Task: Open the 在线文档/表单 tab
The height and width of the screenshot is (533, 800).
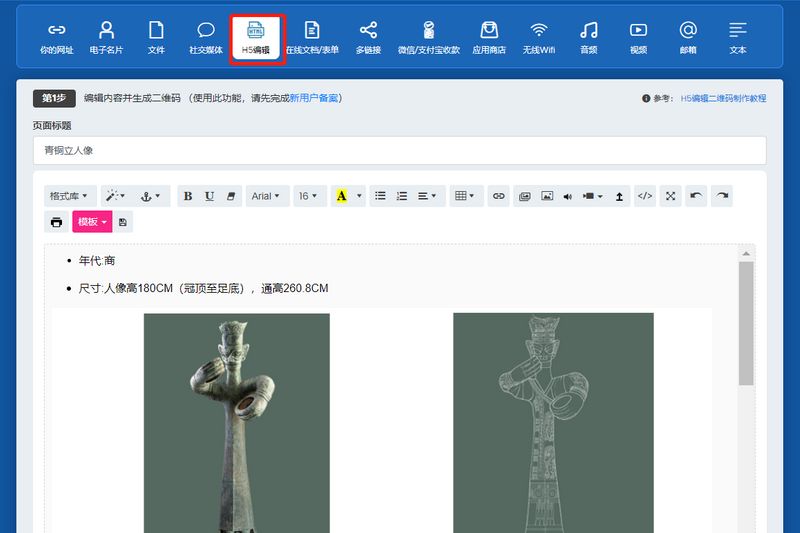Action: pyautogui.click(x=312, y=38)
